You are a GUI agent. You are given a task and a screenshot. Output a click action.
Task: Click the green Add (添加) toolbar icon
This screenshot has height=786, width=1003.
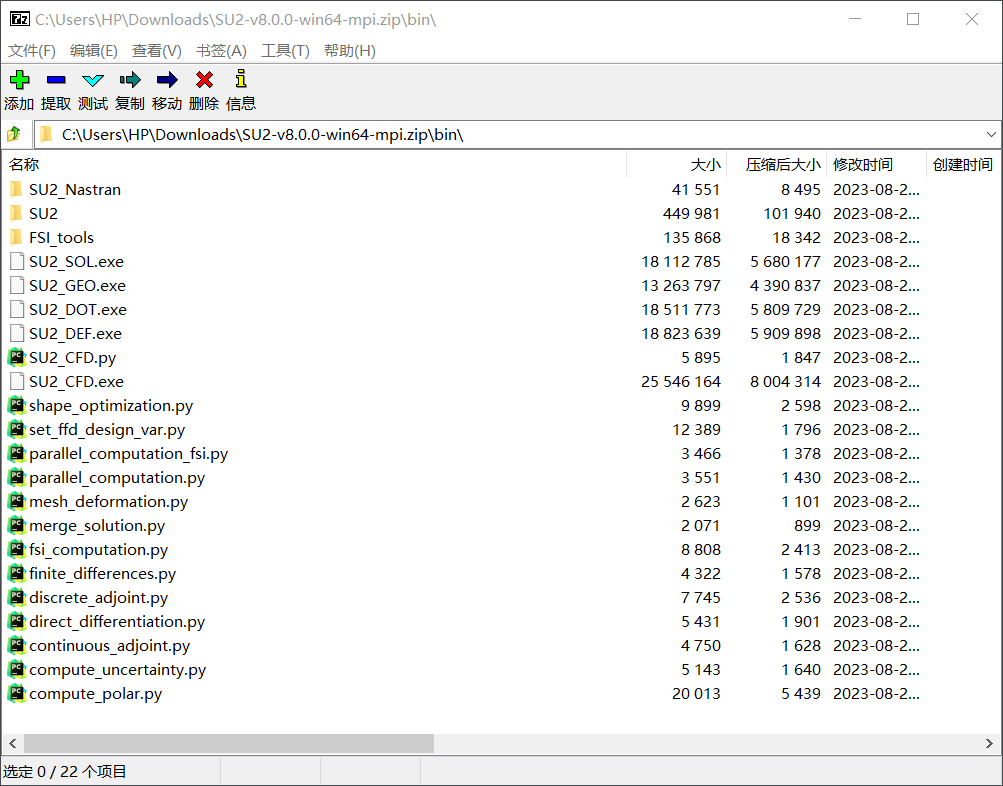(19, 81)
